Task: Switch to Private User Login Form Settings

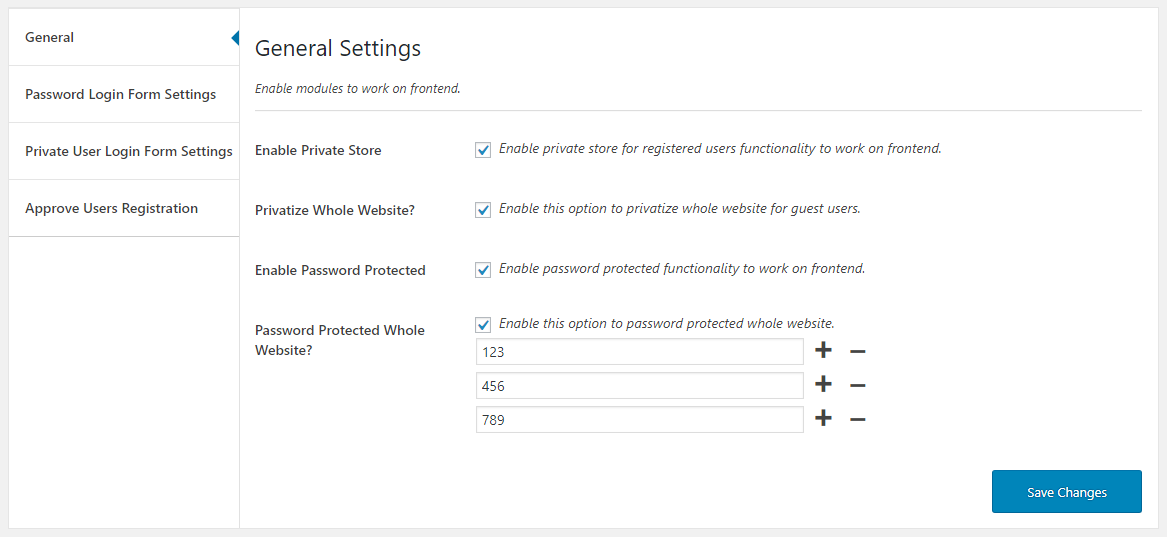Action: [128, 152]
